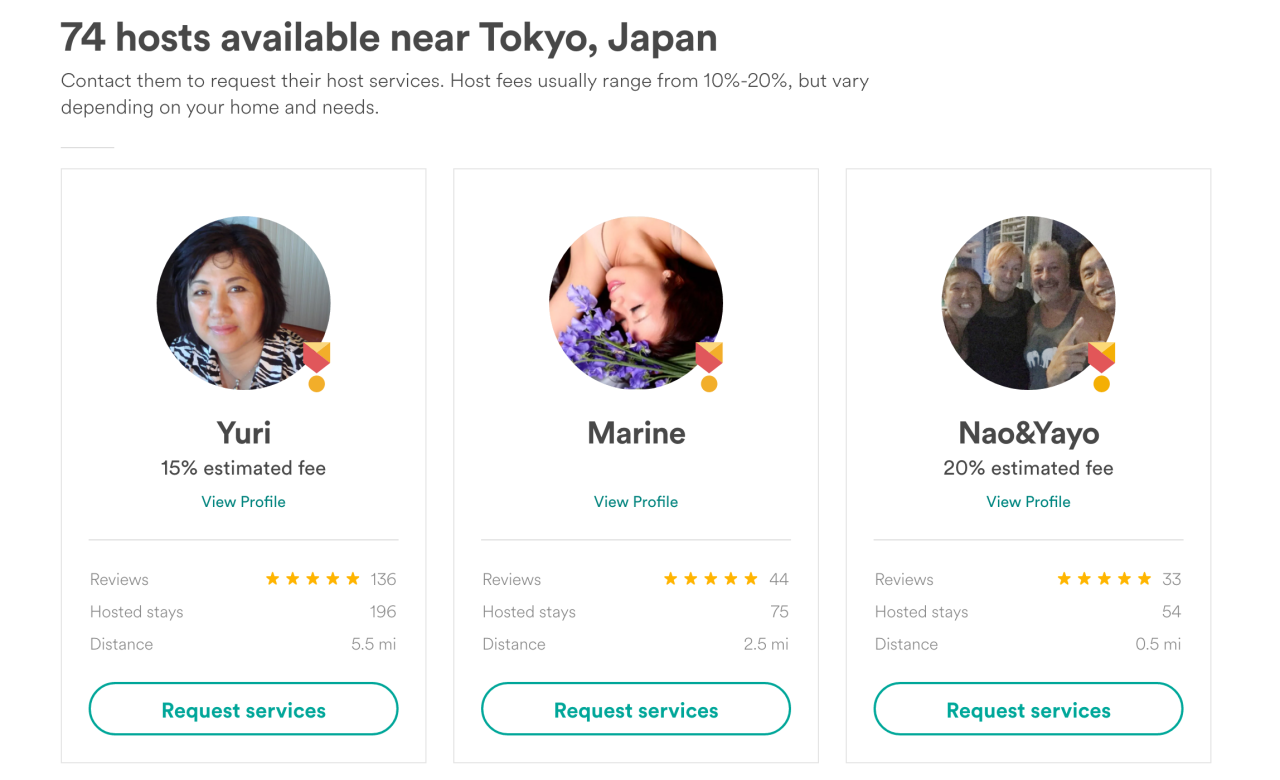Click Nao&Yayo's group profile picture

1028,303
